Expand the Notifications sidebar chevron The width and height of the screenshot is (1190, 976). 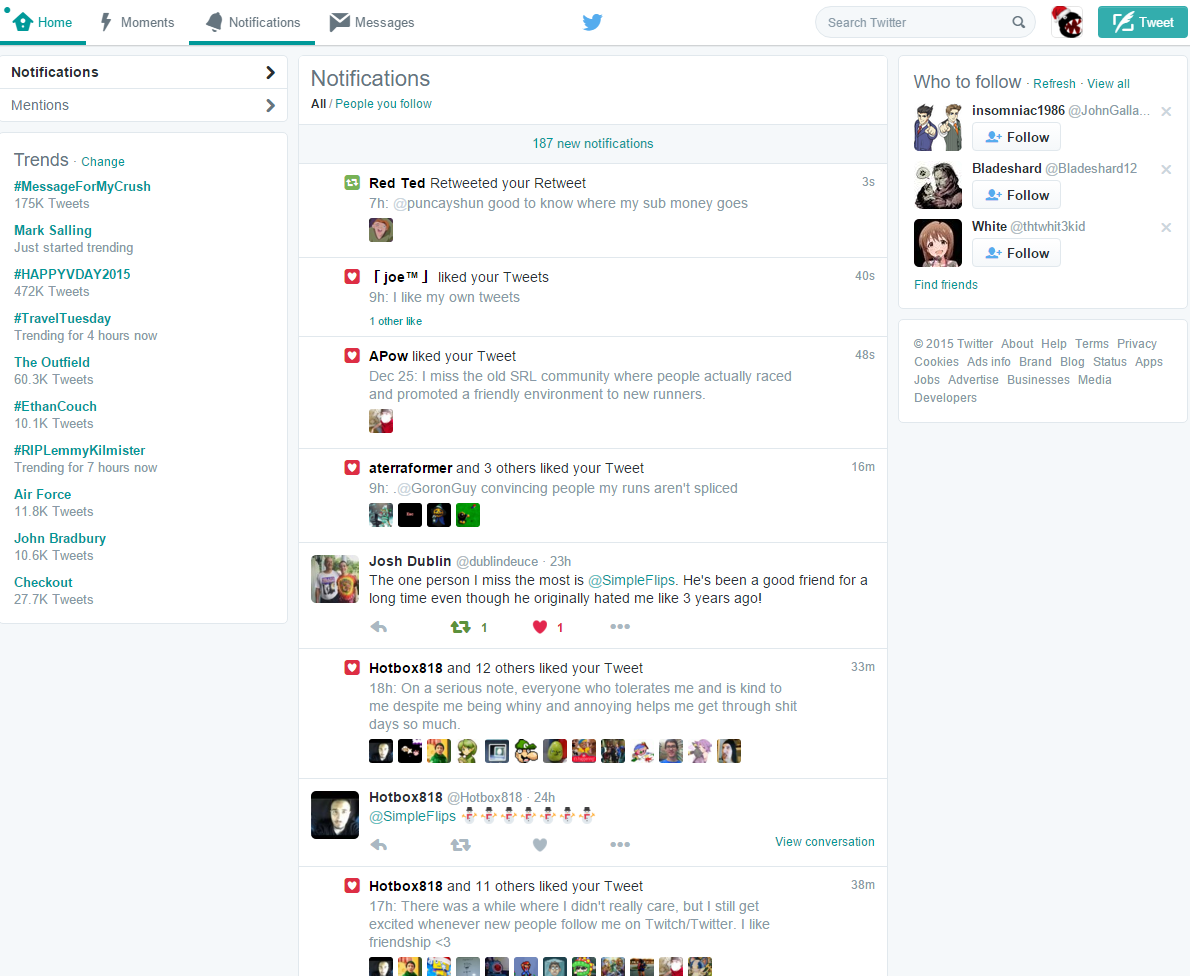click(270, 72)
